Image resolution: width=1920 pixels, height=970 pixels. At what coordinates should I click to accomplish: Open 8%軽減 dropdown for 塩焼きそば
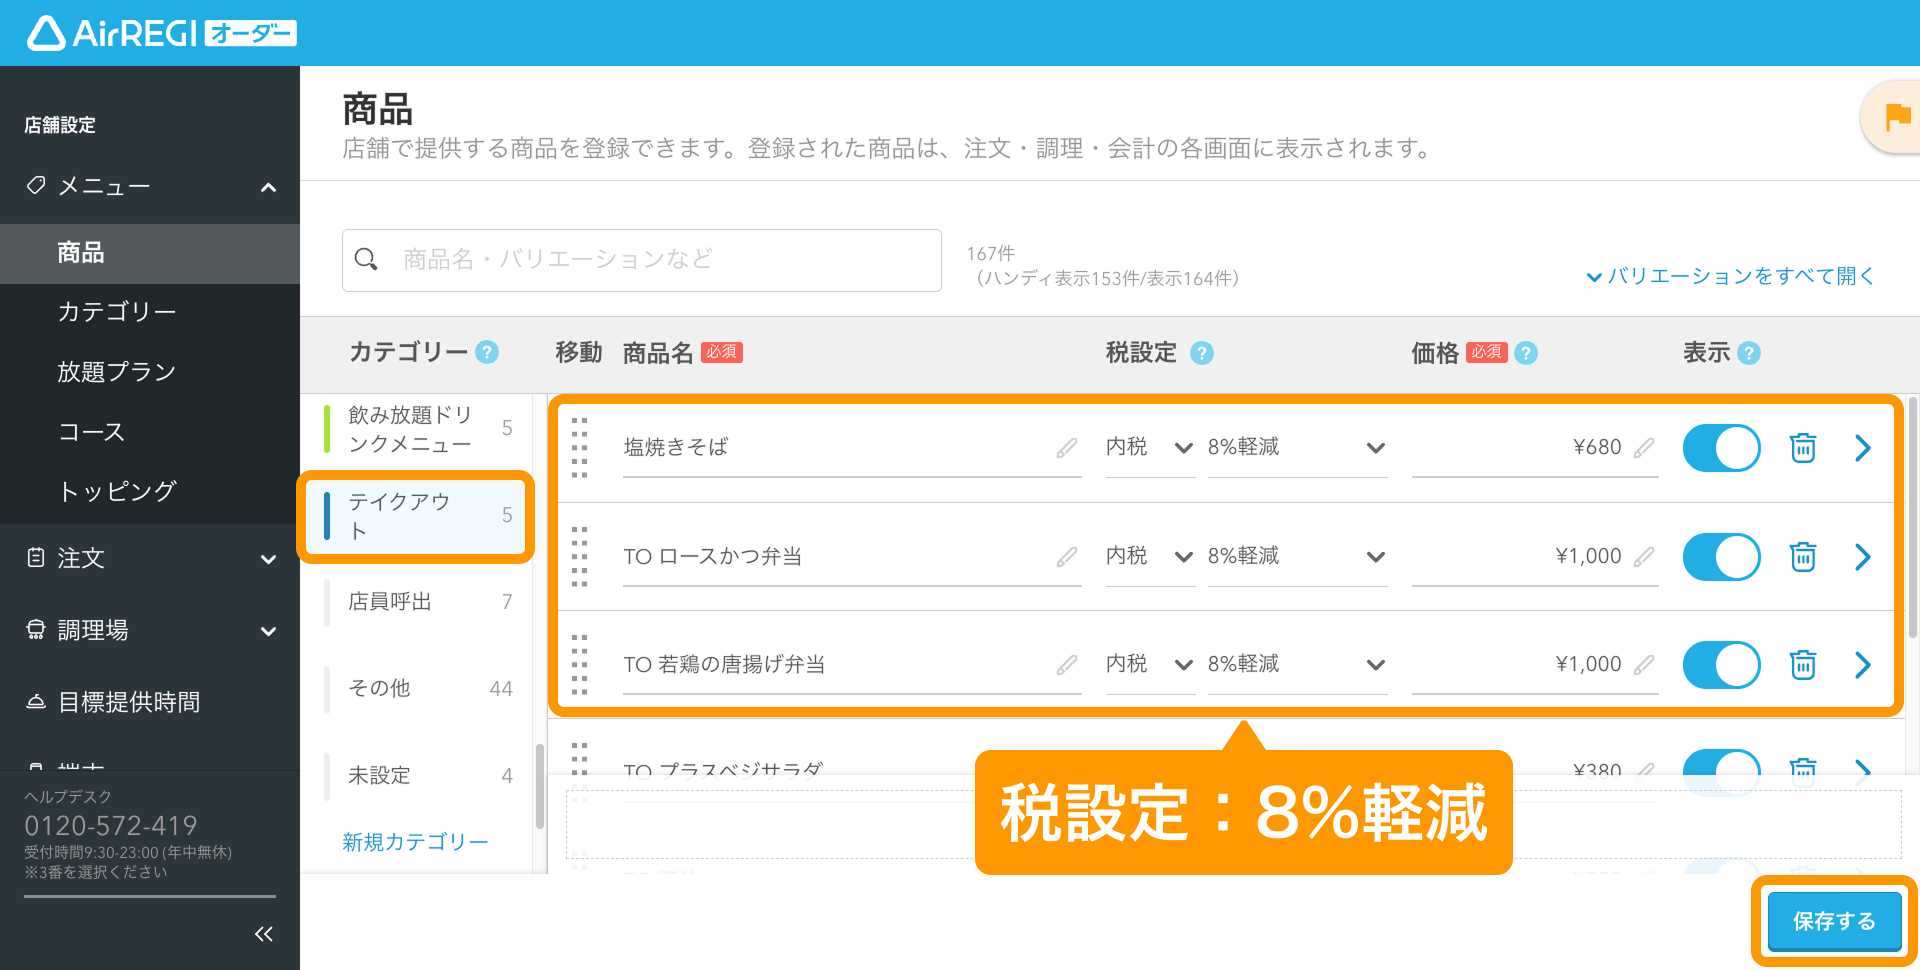coord(1297,448)
